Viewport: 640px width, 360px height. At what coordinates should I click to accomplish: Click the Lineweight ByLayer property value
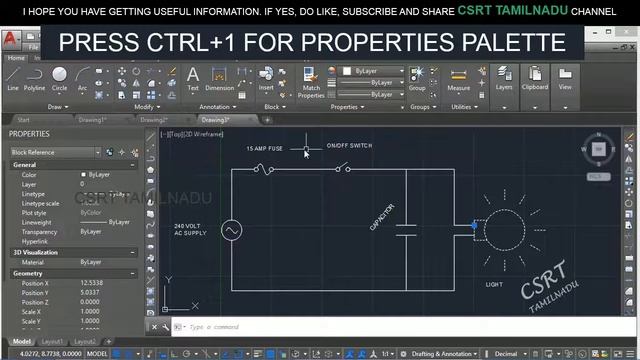coord(105,222)
